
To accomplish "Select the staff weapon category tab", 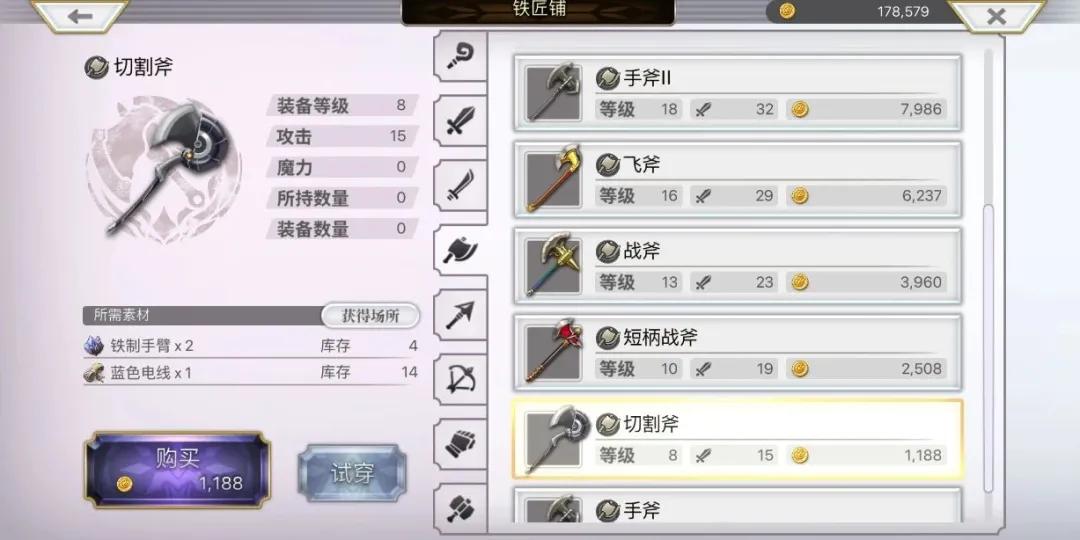I will (x=460, y=56).
